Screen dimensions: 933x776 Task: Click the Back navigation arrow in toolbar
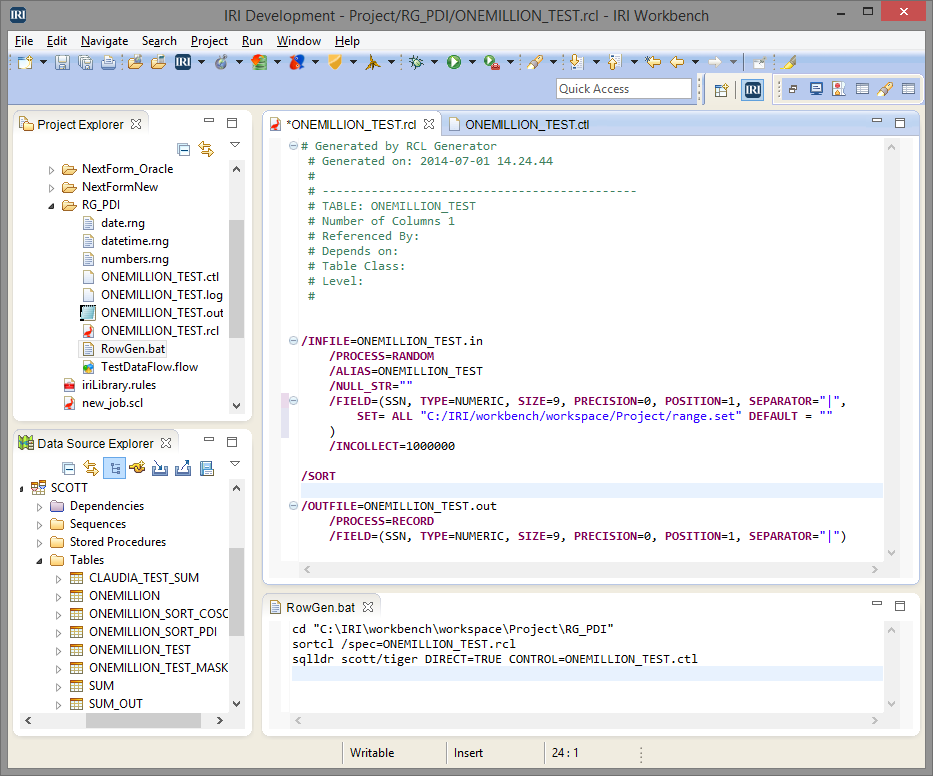pyautogui.click(x=677, y=62)
